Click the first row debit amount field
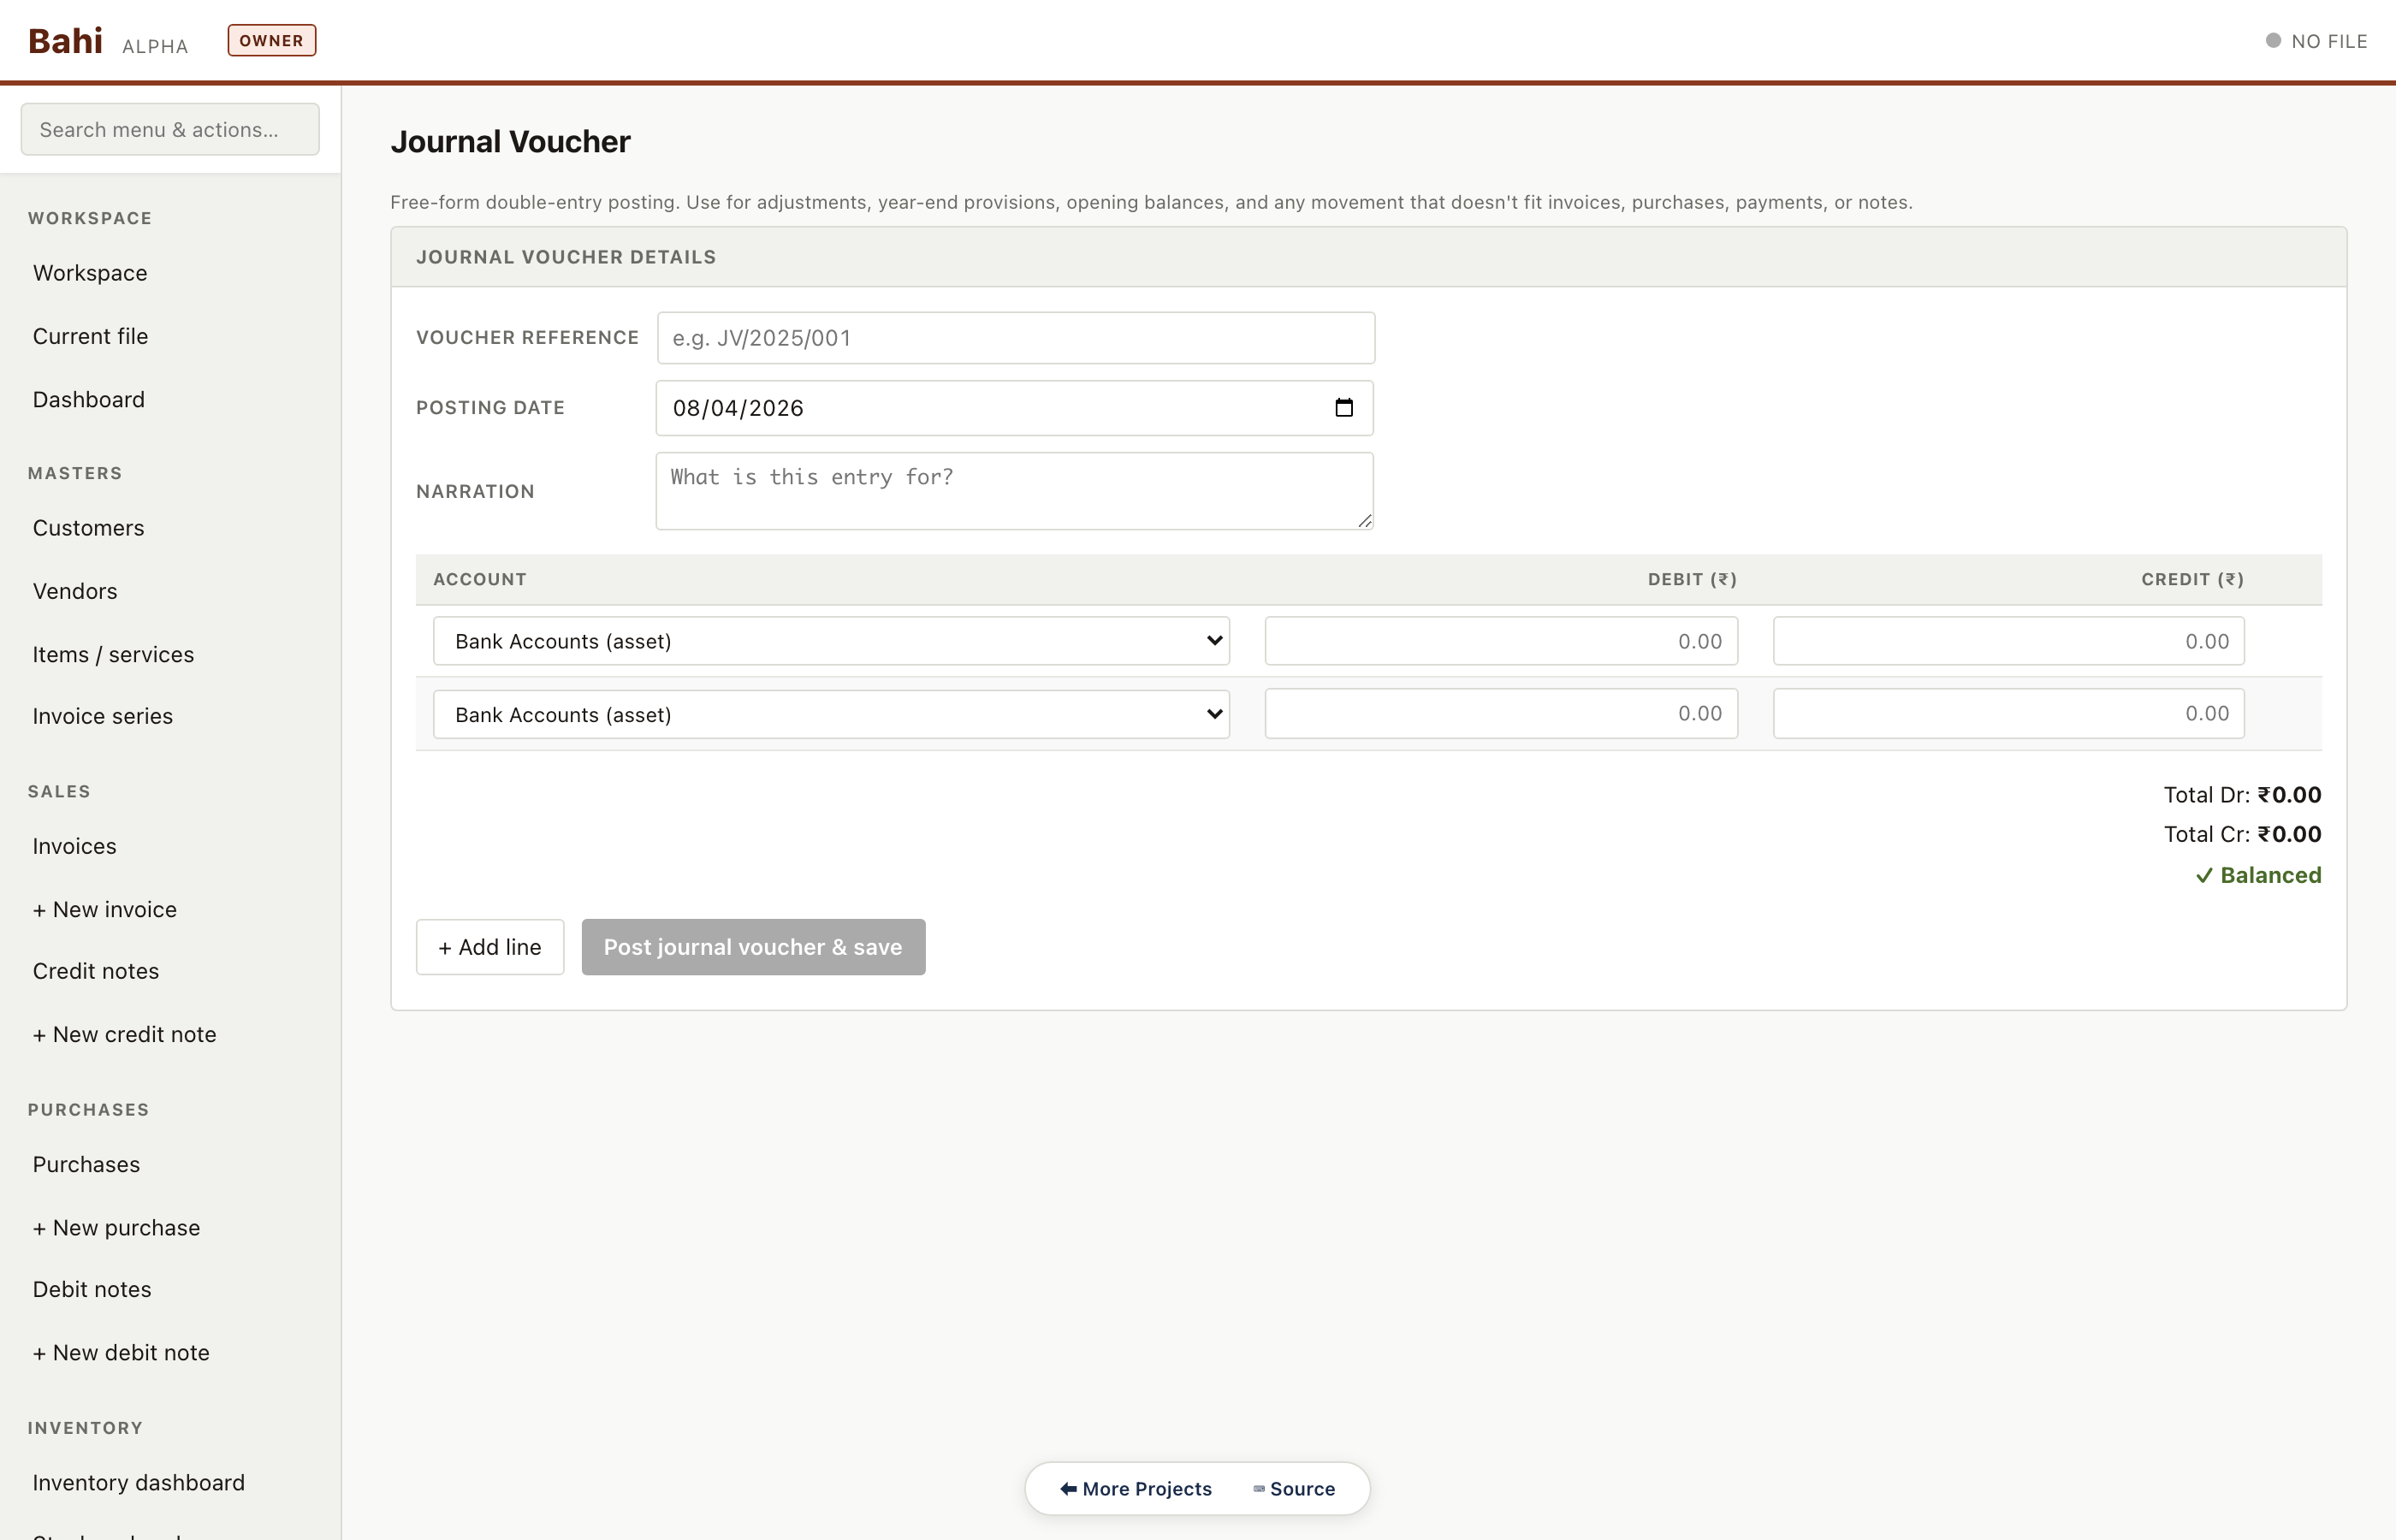 pyautogui.click(x=1500, y=641)
